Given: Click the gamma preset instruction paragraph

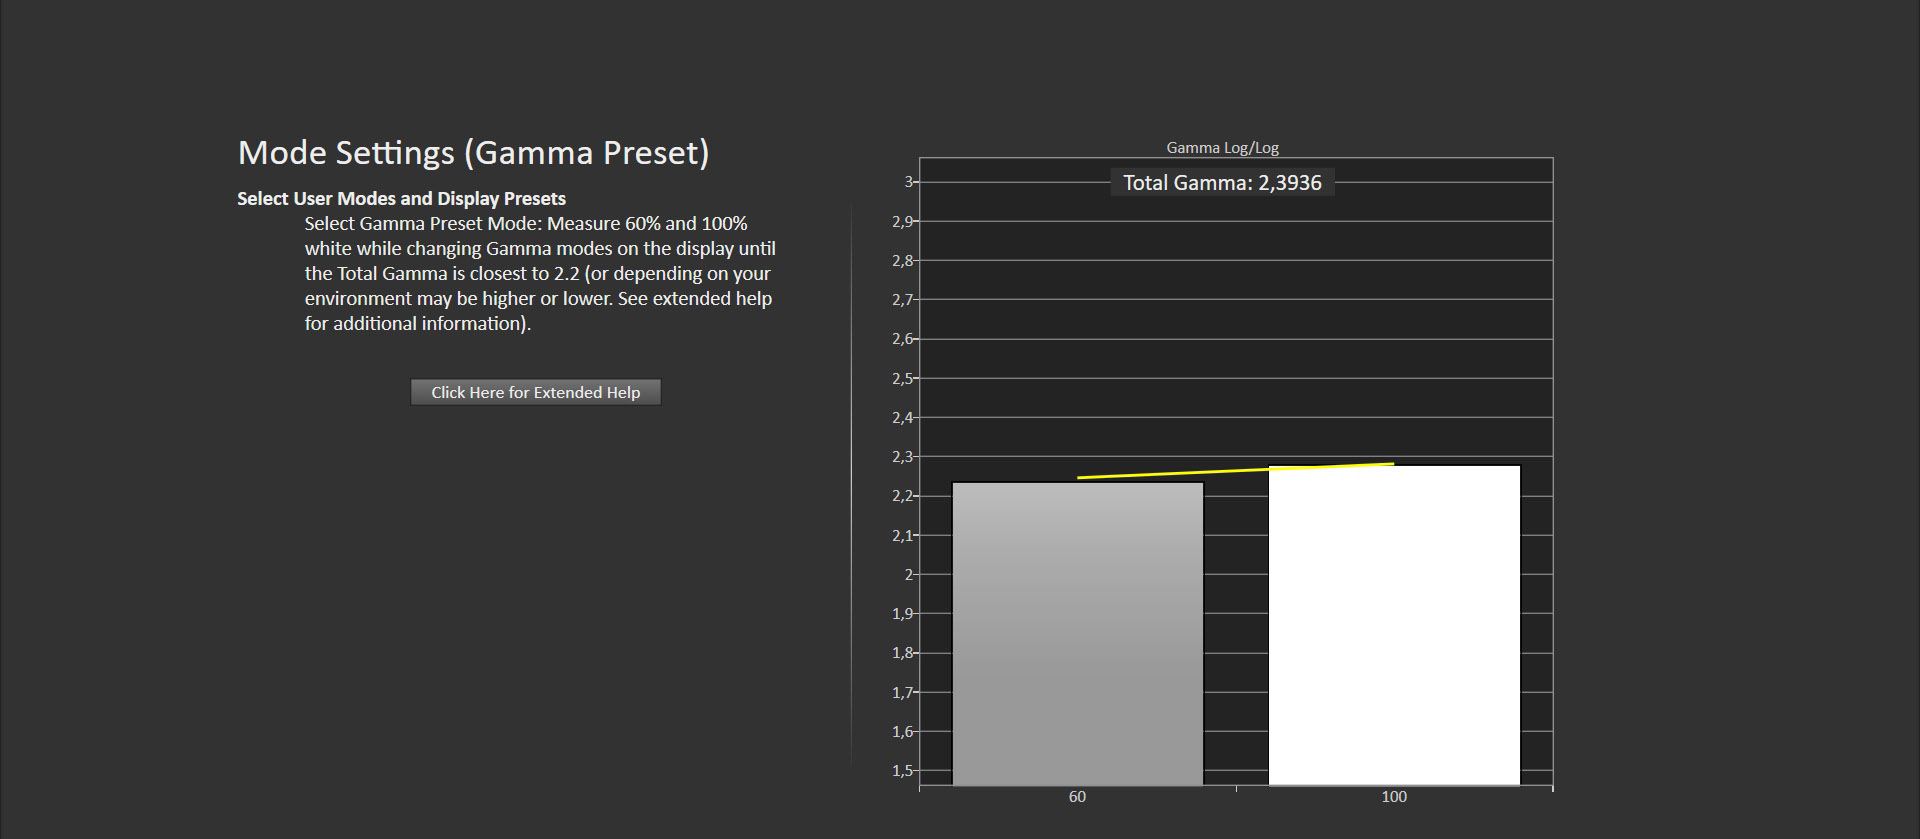Looking at the screenshot, I should [x=540, y=273].
